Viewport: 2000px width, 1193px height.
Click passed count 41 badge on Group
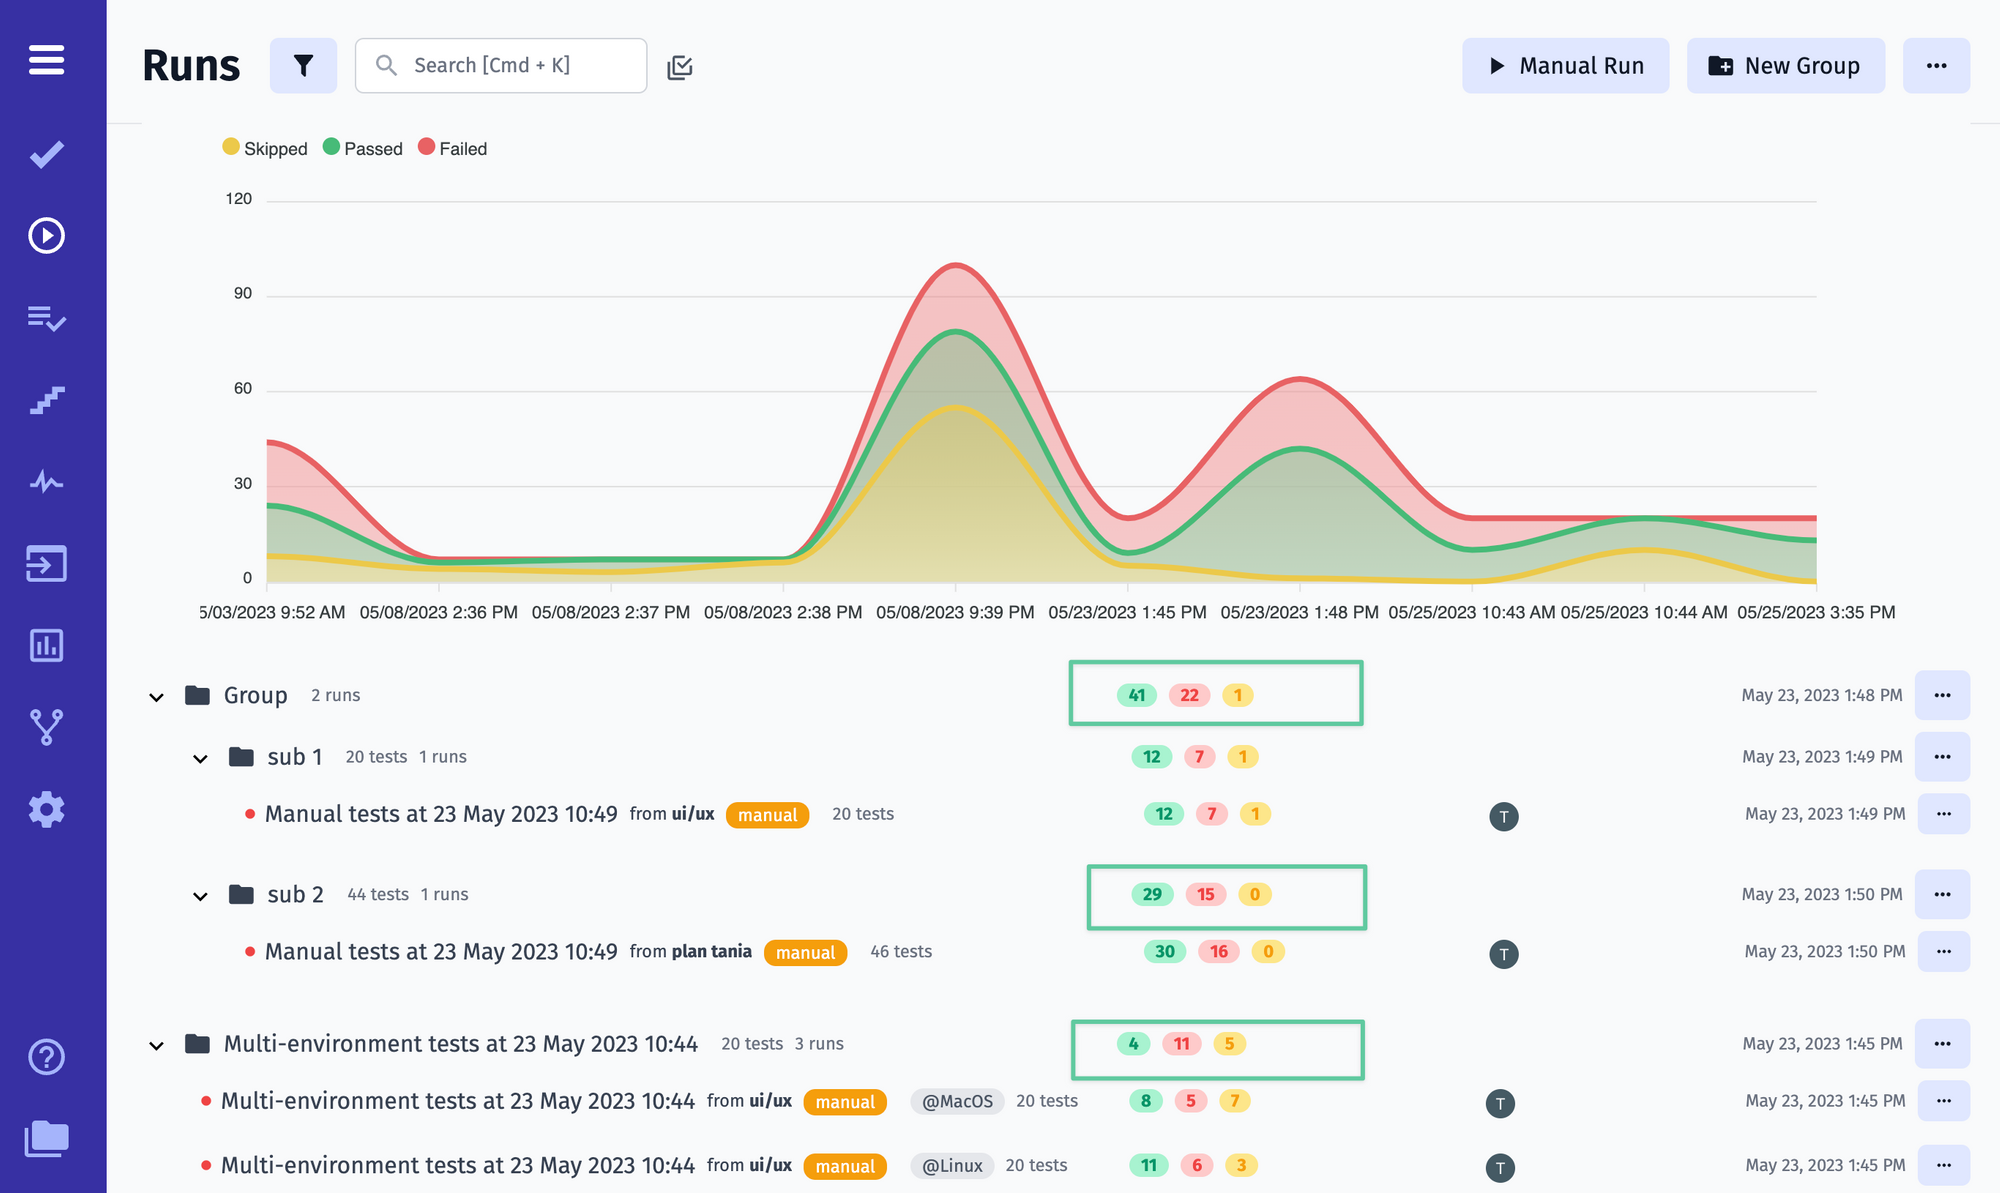click(x=1137, y=695)
